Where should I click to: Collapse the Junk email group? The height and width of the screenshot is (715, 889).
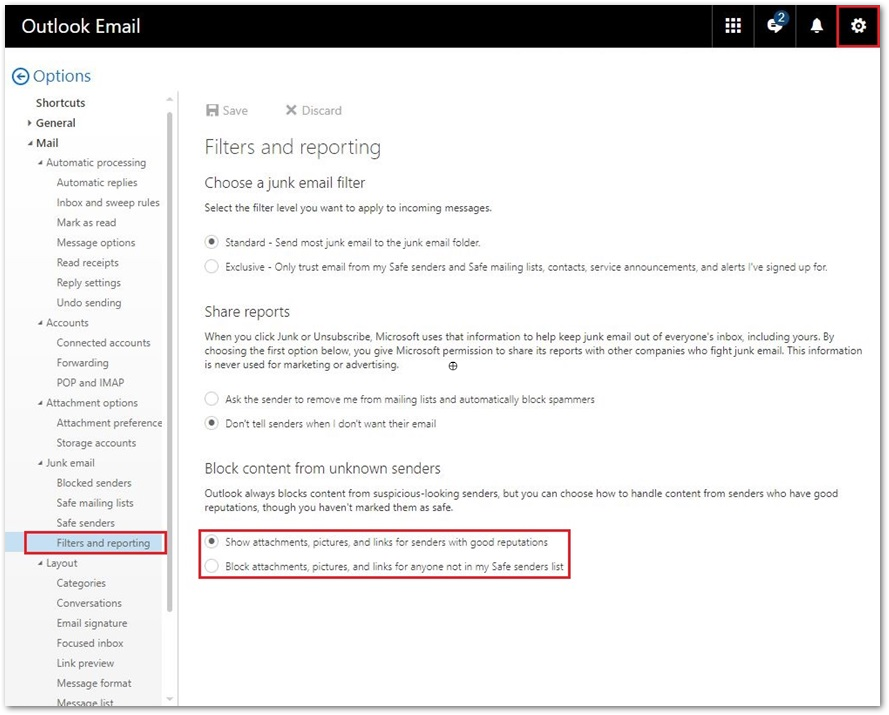pyautogui.click(x=40, y=463)
